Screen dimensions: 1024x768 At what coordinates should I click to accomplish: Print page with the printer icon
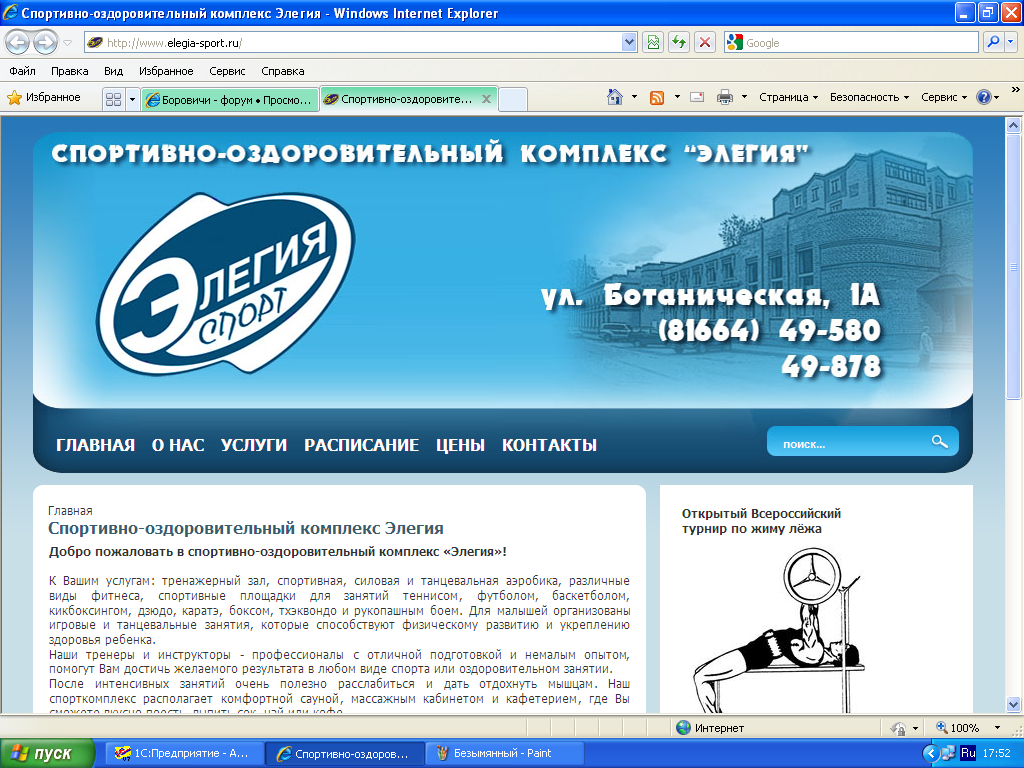[725, 97]
